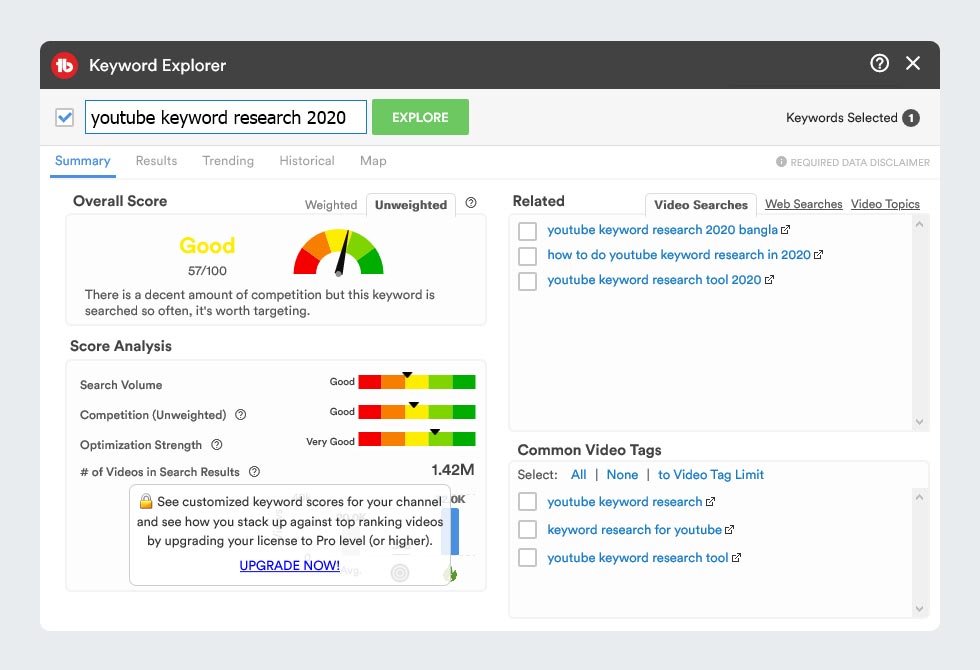Click the Required Data Disclaimer info icon
The width and height of the screenshot is (980, 670).
coord(781,162)
